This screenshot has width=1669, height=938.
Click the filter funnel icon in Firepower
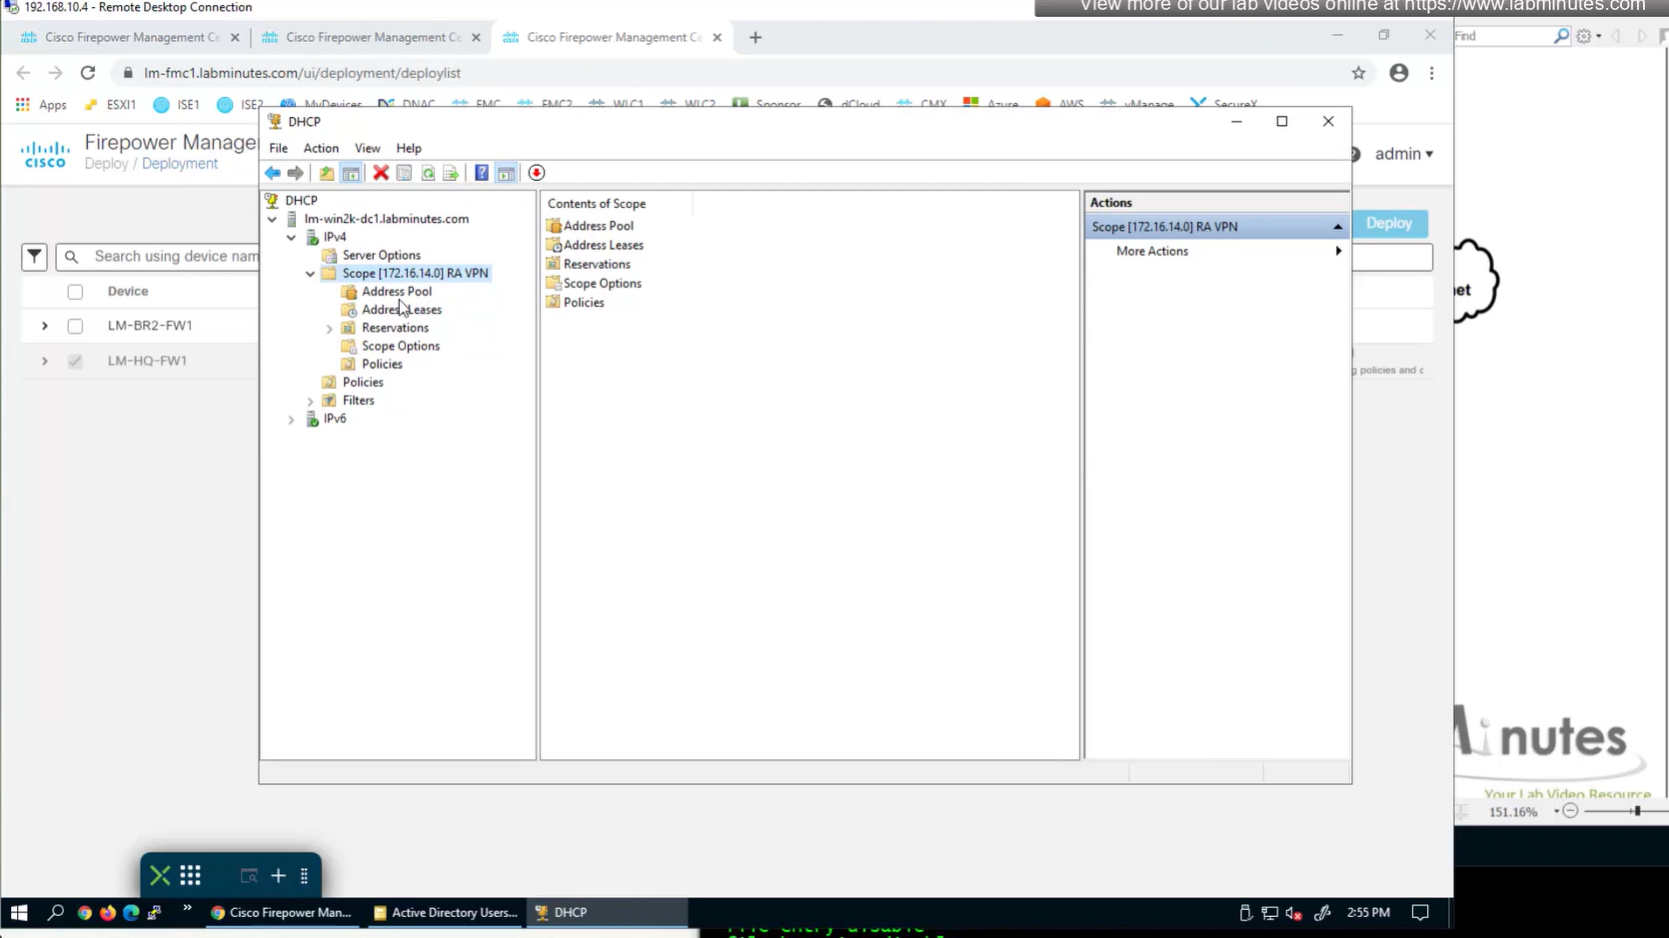34,257
